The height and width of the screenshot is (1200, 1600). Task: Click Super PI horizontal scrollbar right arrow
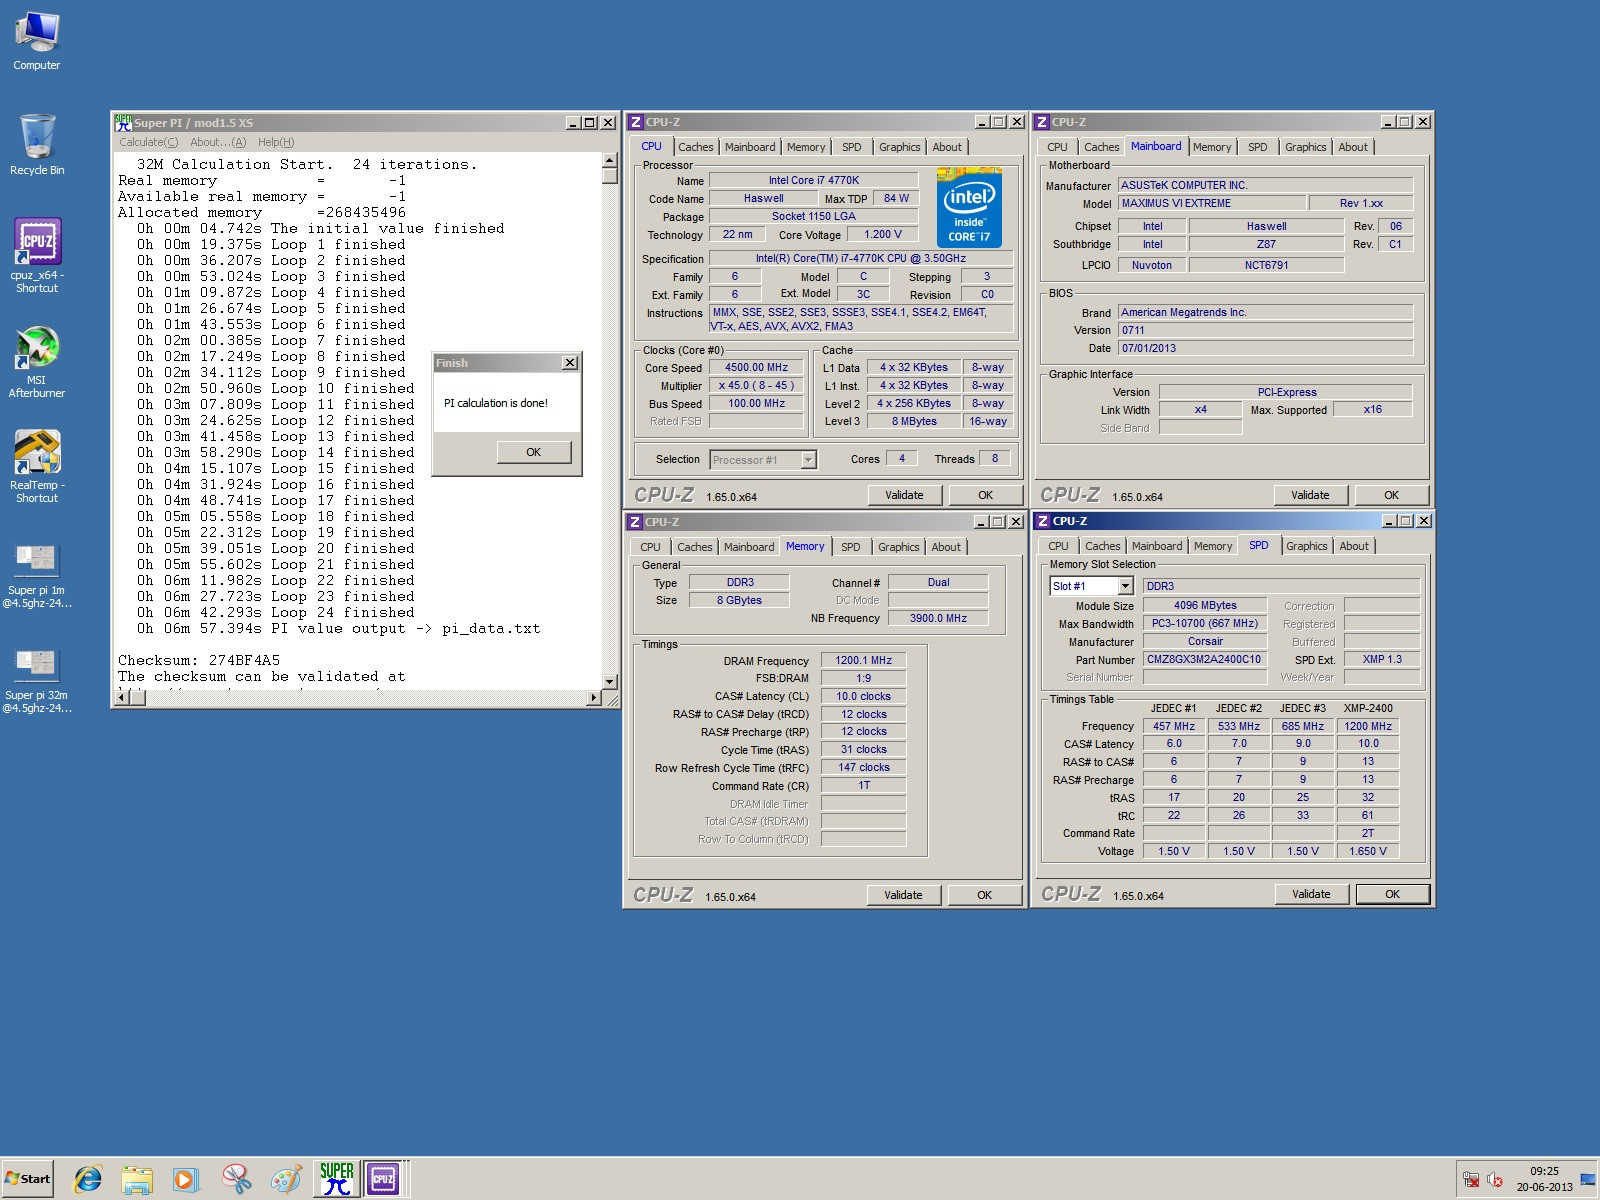(x=595, y=697)
